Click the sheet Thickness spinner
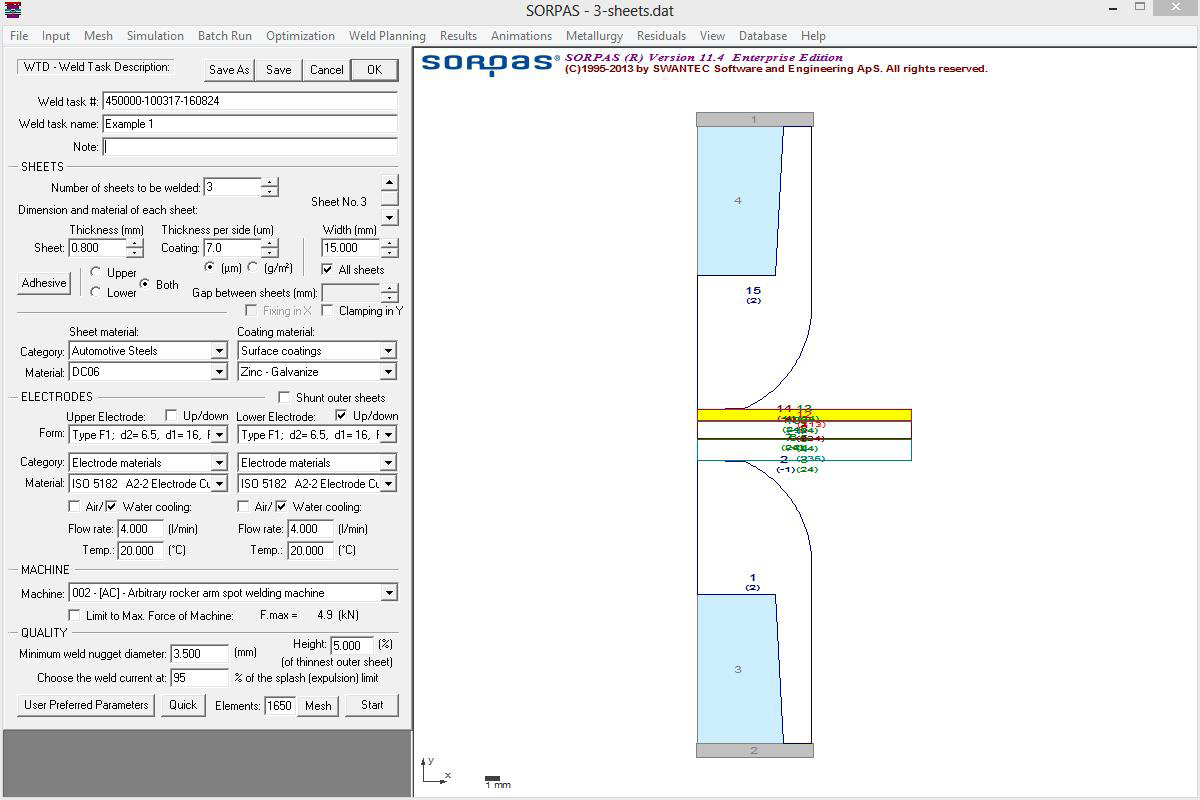The height and width of the screenshot is (800, 1200). click(x=136, y=247)
